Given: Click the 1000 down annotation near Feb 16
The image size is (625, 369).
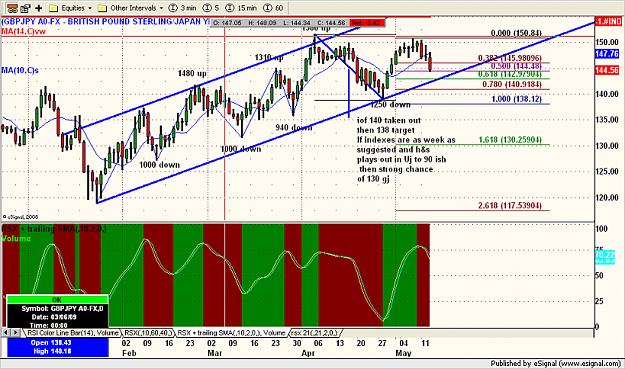Looking at the screenshot, I should (159, 165).
